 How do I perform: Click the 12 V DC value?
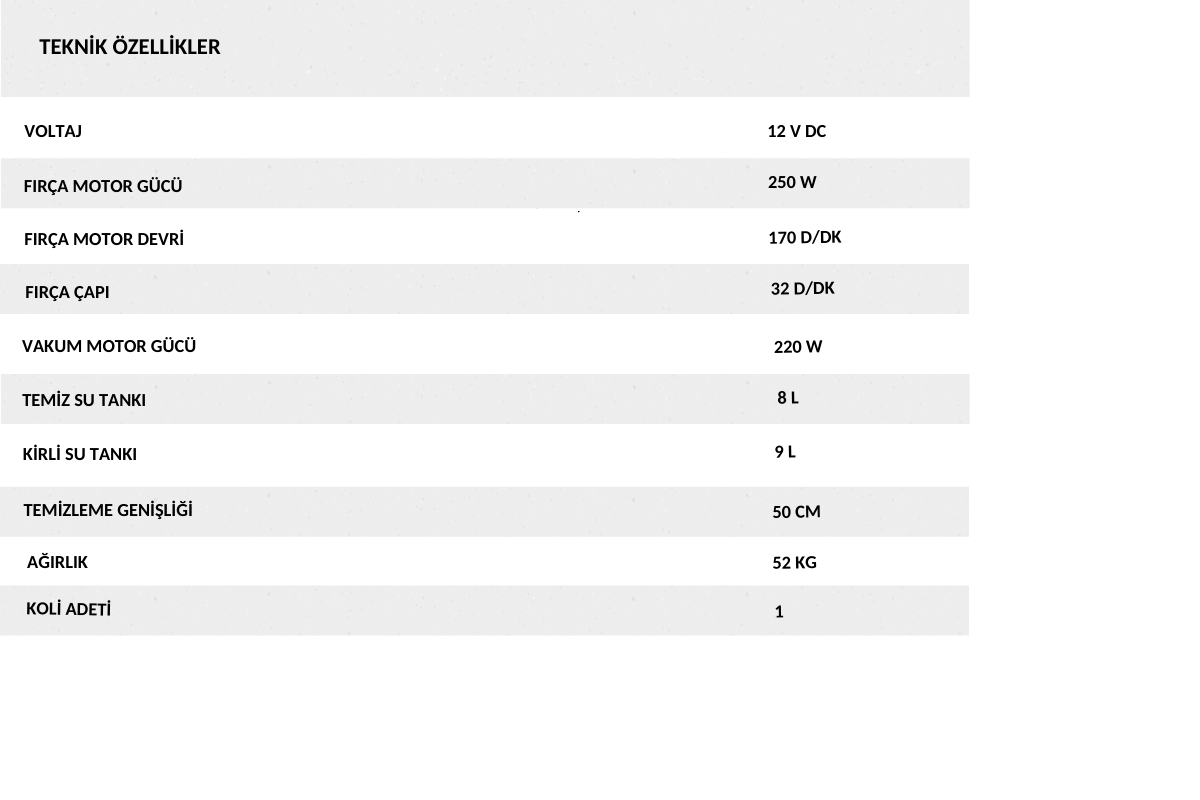[x=797, y=131]
